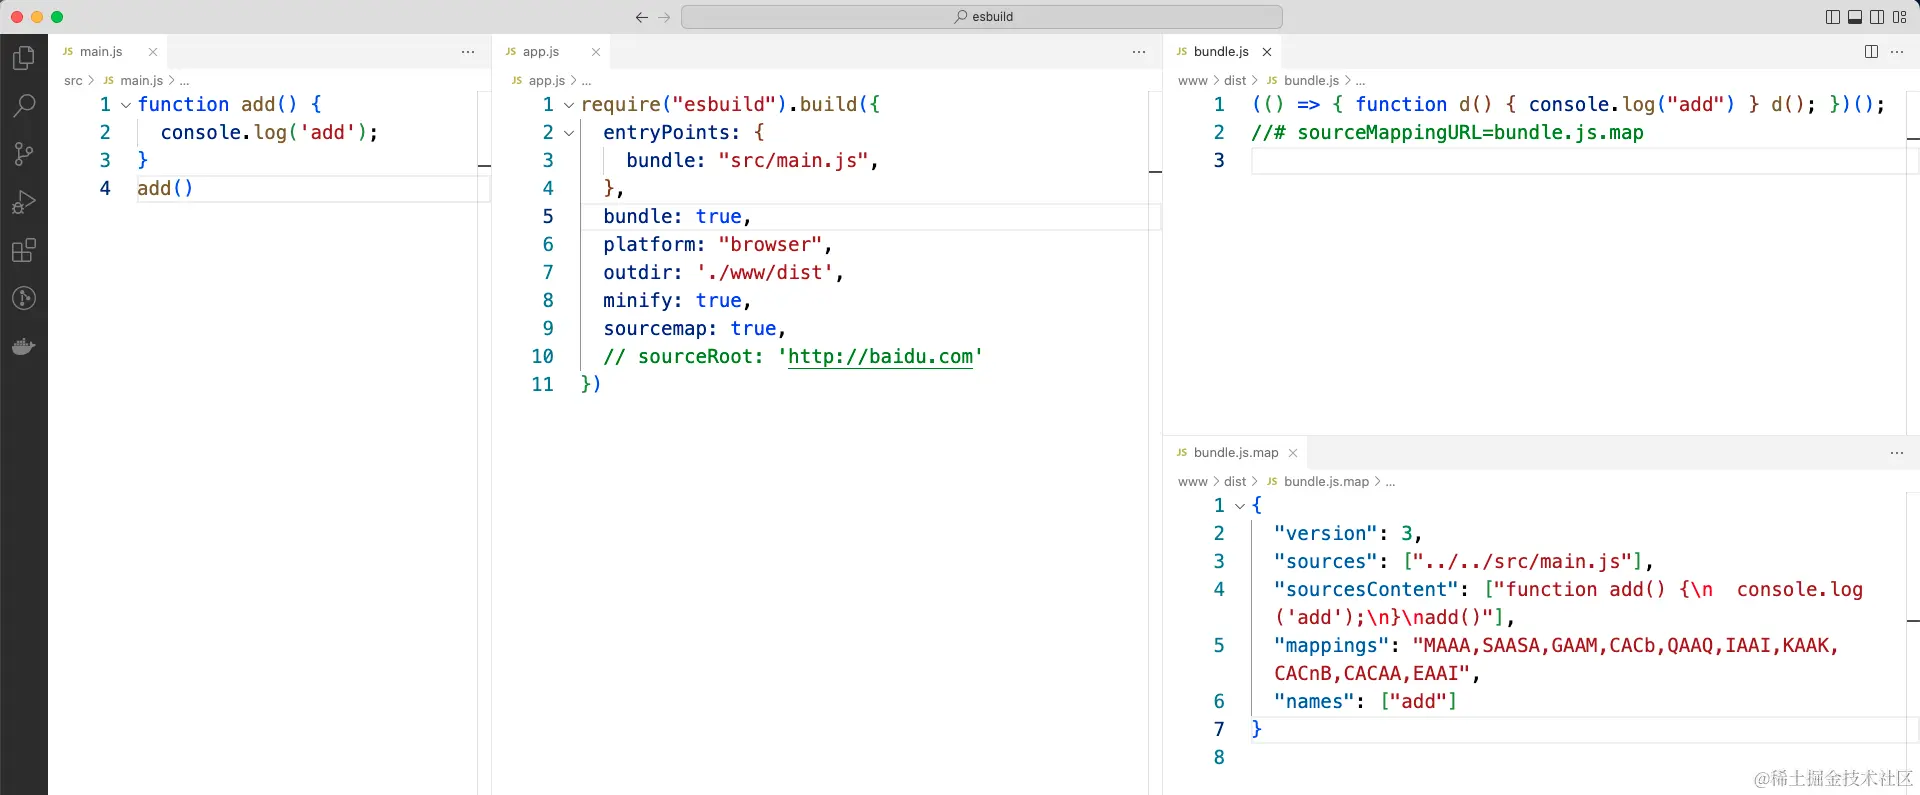
Task: Collapse the root object fold in bundle.js.map
Action: [x=1240, y=506]
